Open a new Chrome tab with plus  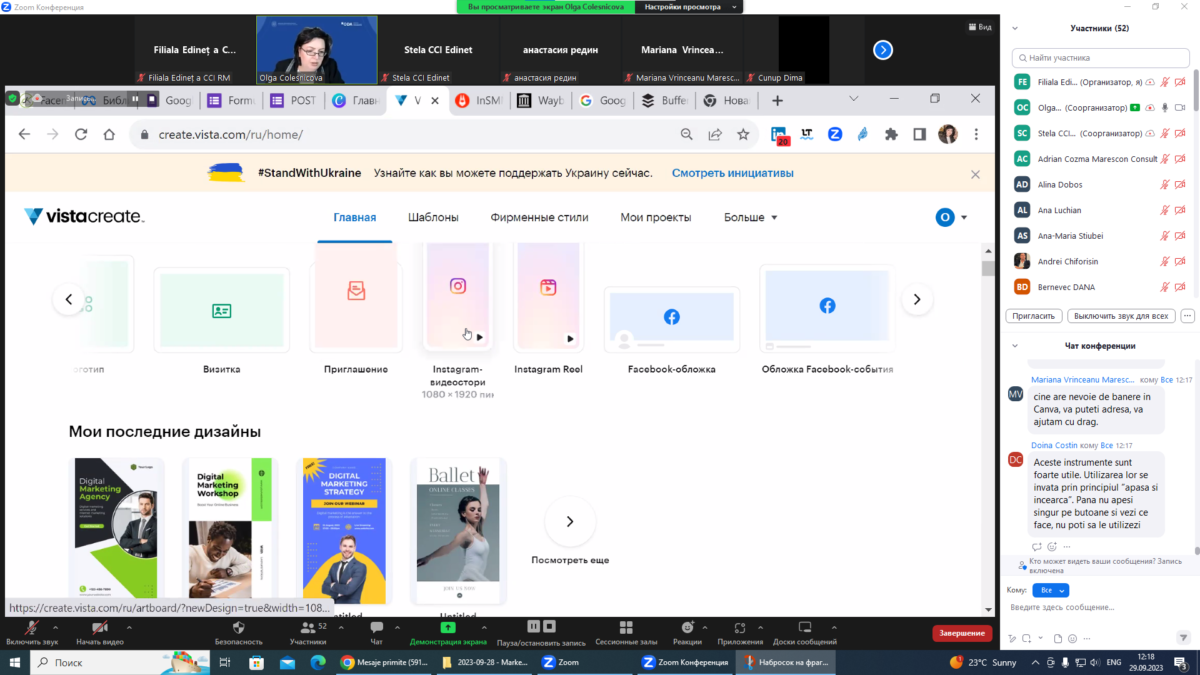[x=777, y=100]
